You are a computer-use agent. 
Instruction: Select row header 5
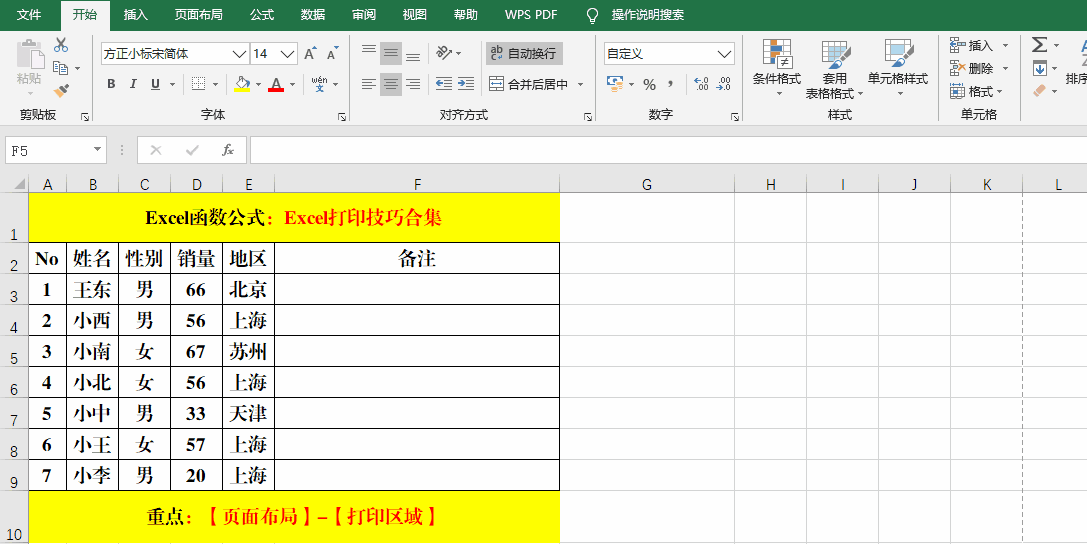pos(15,351)
